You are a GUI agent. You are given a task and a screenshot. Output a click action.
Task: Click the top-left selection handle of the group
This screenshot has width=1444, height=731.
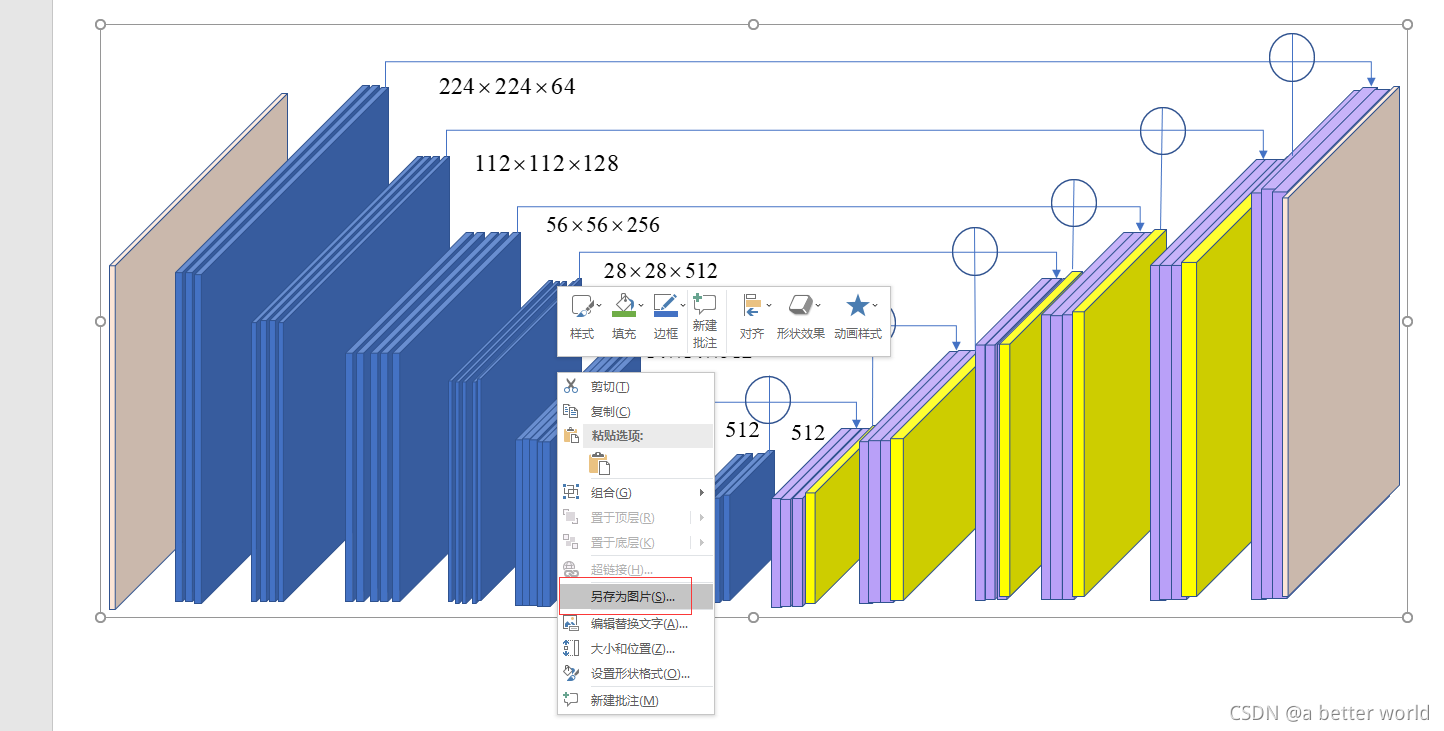coord(100,24)
